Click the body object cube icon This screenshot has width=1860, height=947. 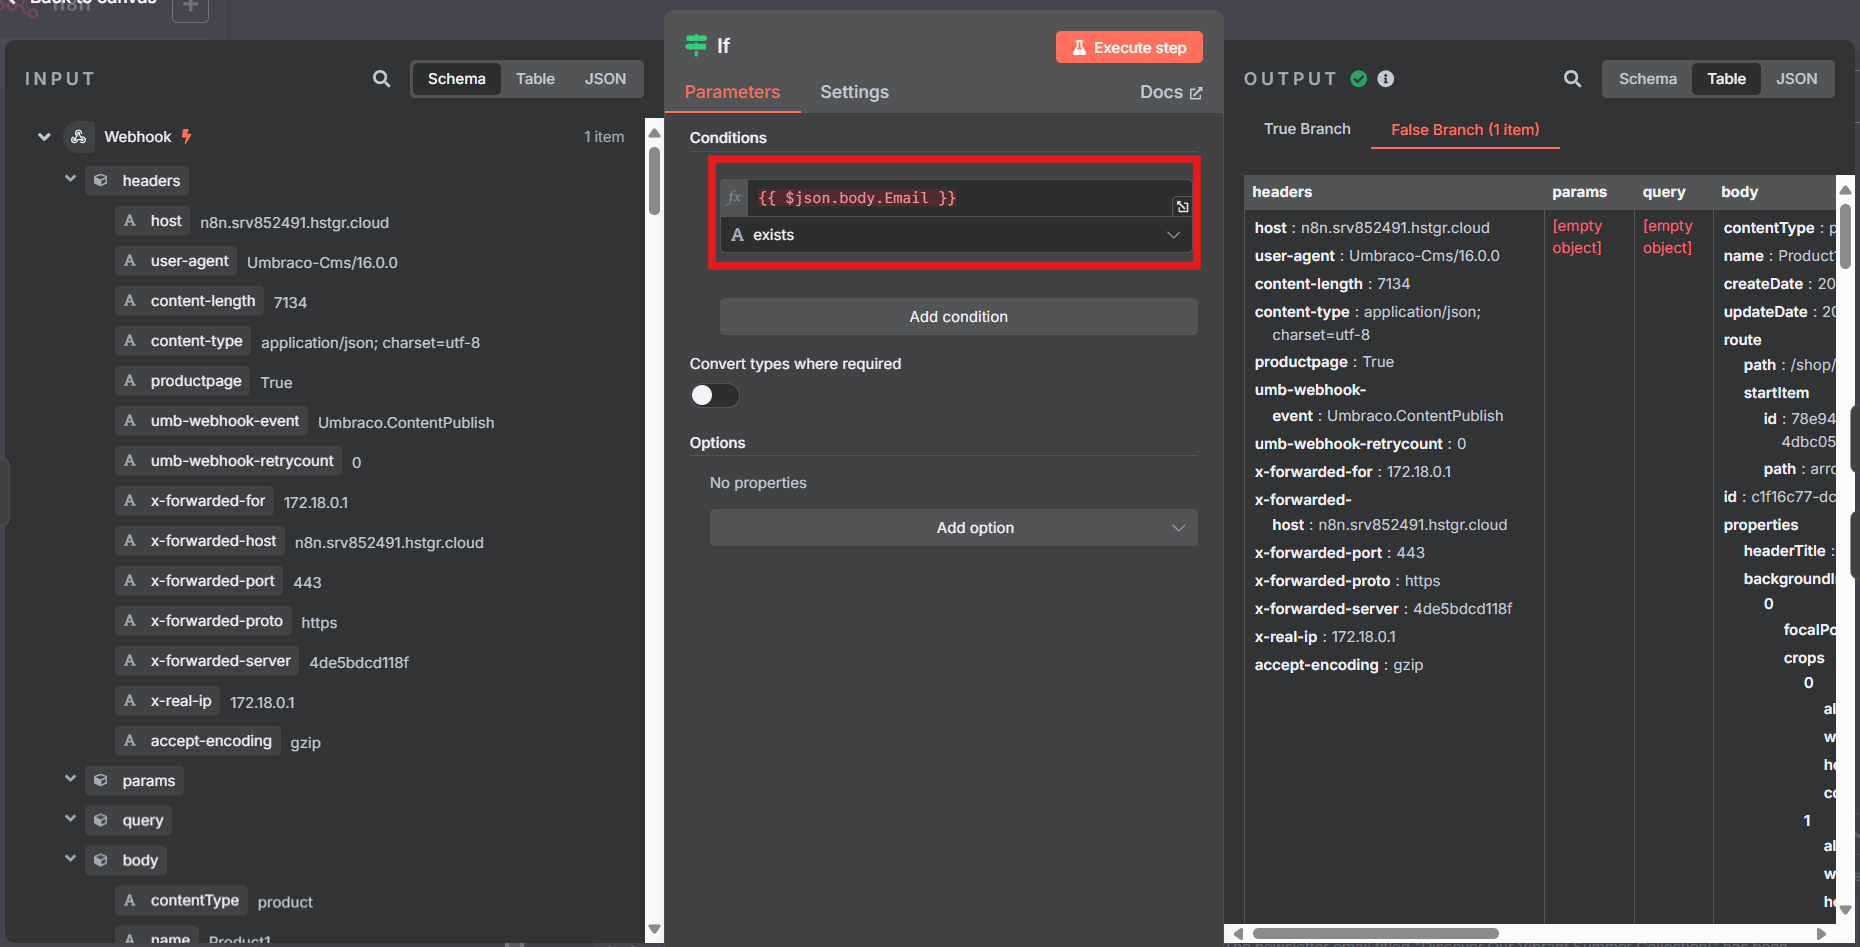point(101,860)
